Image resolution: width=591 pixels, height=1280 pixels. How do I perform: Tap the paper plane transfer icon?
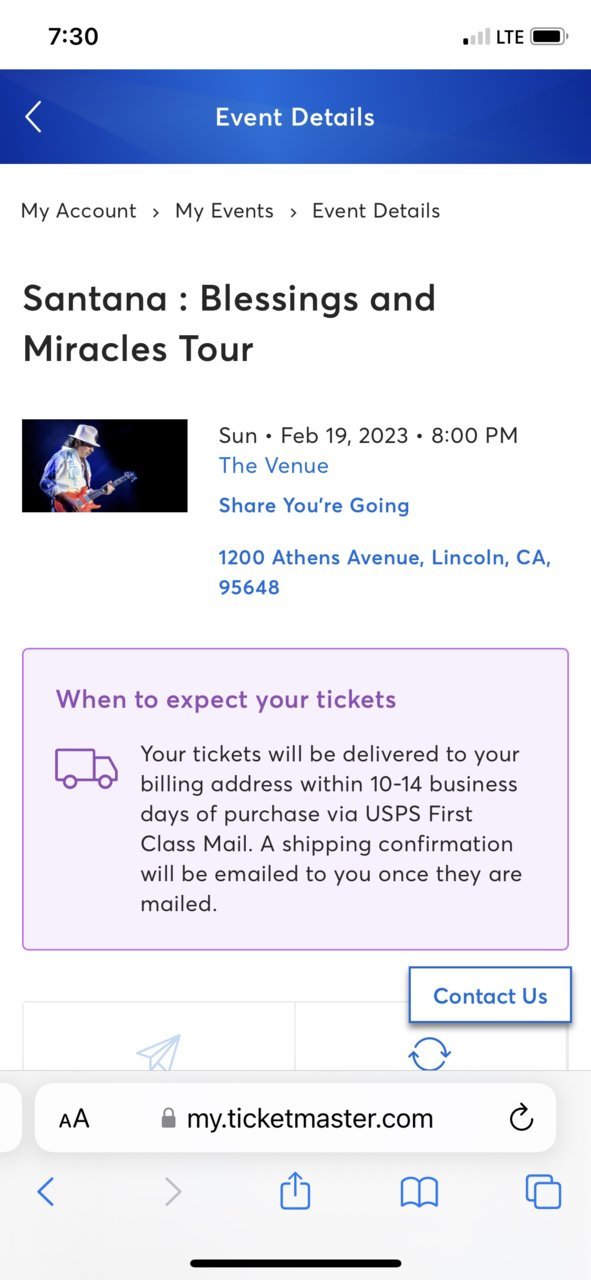pos(158,1052)
